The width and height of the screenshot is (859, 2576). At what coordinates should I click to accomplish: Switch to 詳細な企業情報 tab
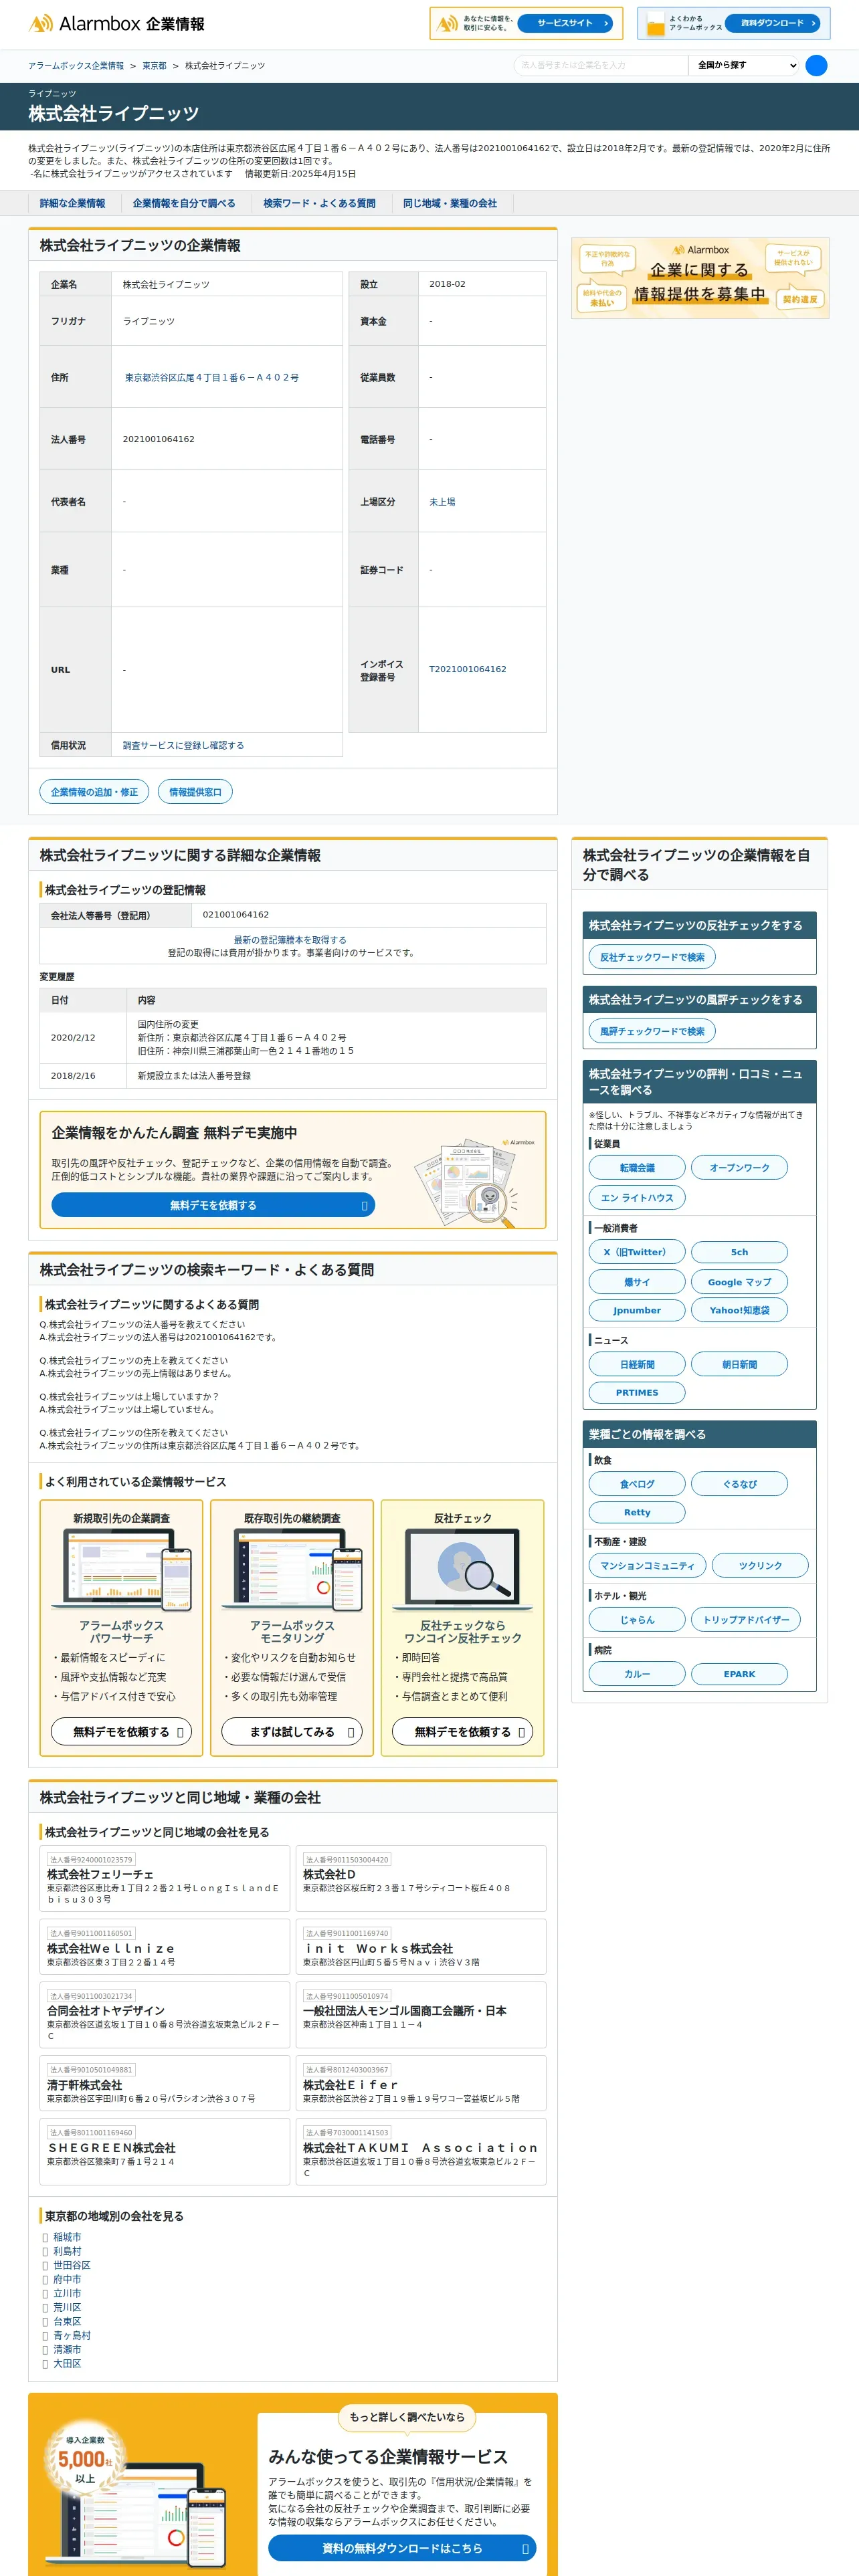coord(72,203)
